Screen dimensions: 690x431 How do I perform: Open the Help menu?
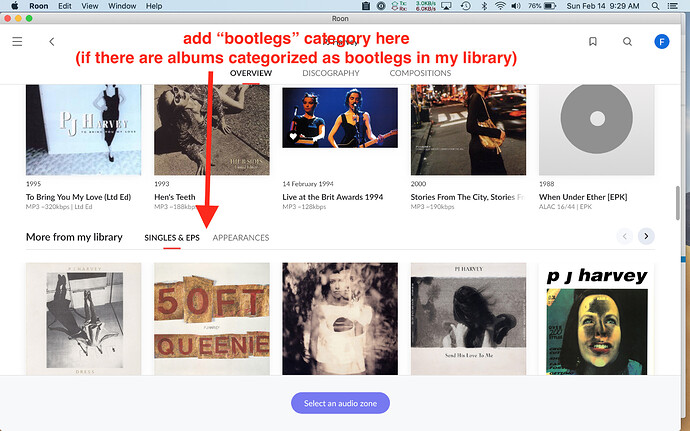[x=154, y=6]
